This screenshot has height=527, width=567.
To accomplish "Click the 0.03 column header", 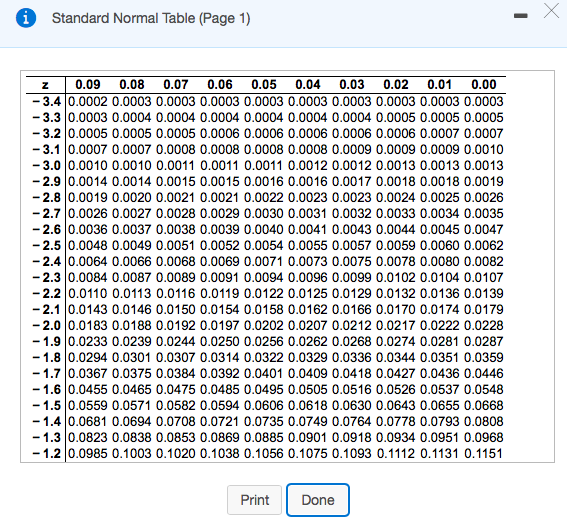I will 352,85.
